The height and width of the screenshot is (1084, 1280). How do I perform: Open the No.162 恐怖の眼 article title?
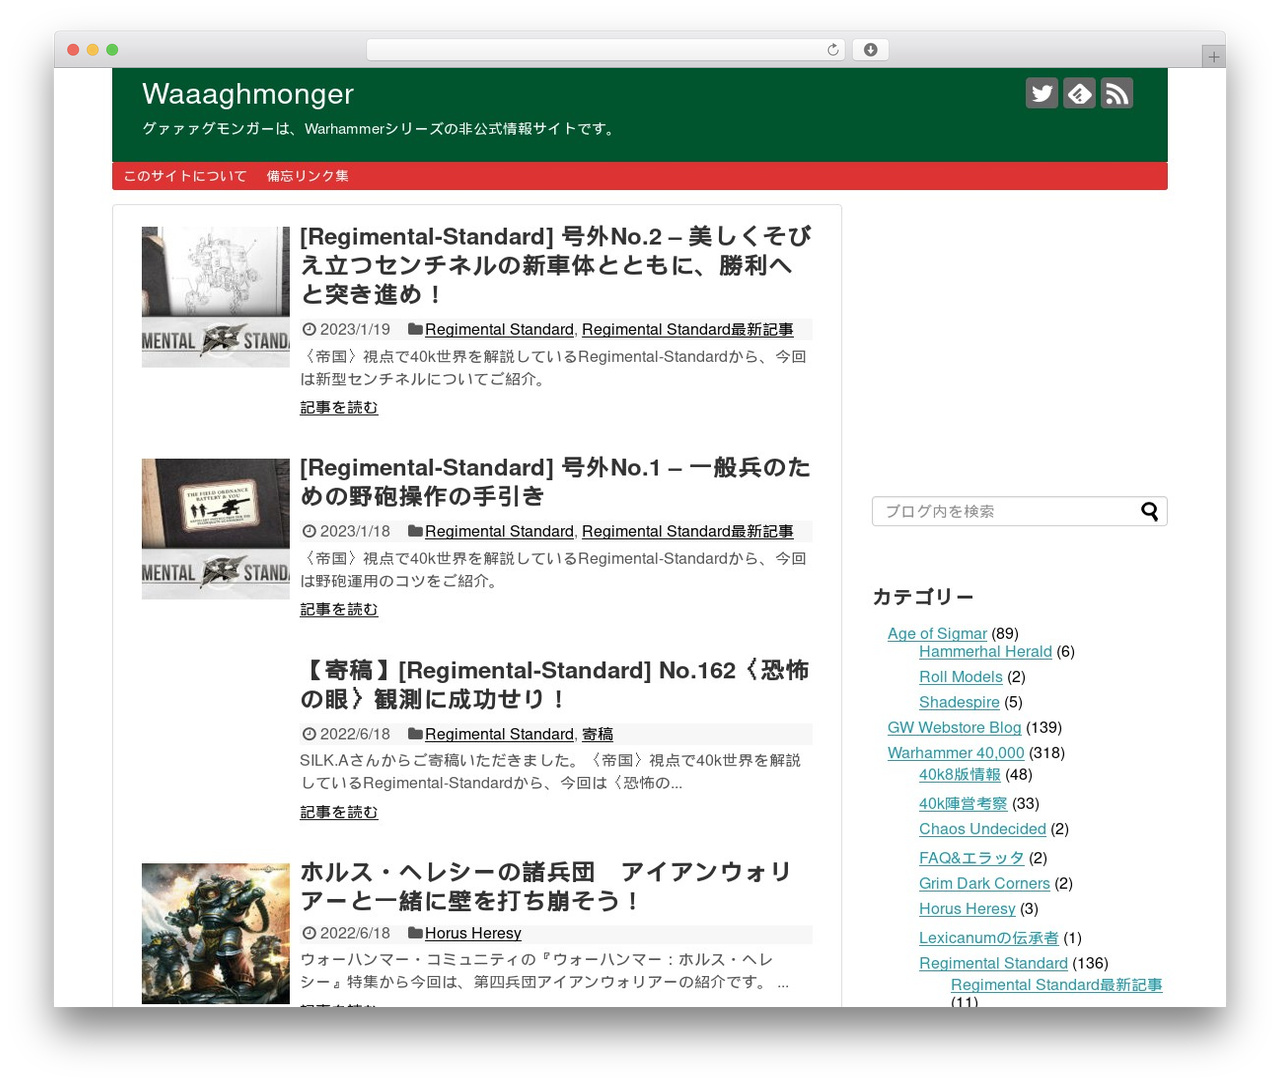(556, 684)
